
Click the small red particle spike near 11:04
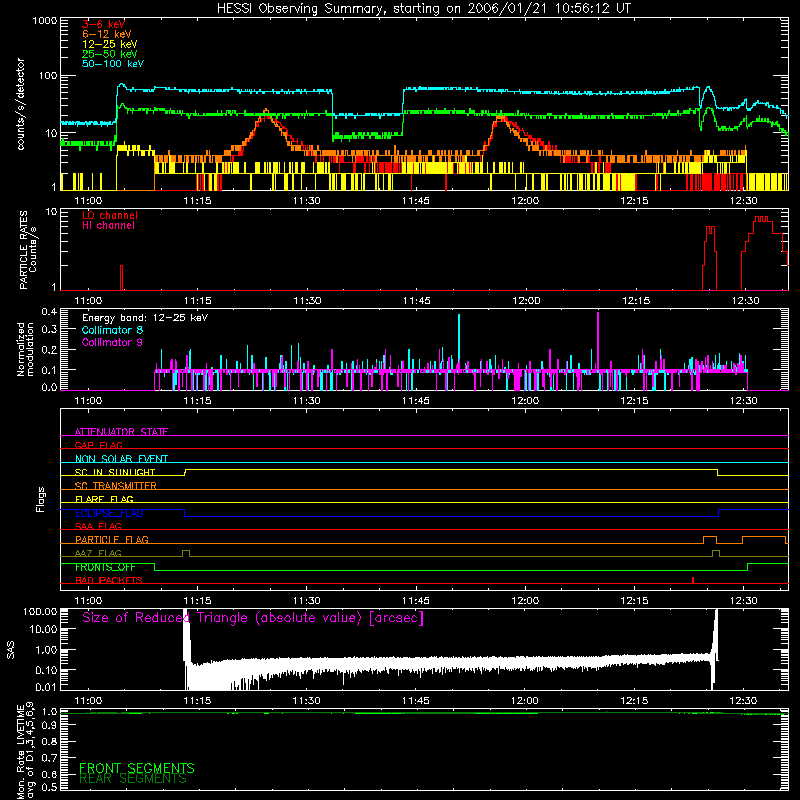[x=121, y=278]
